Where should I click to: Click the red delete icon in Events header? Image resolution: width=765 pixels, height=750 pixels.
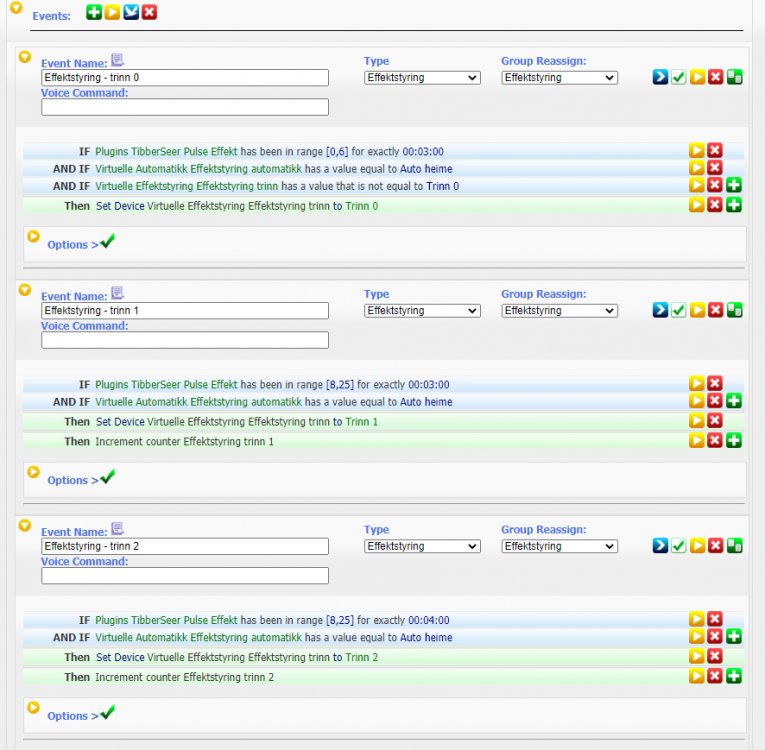coord(149,12)
